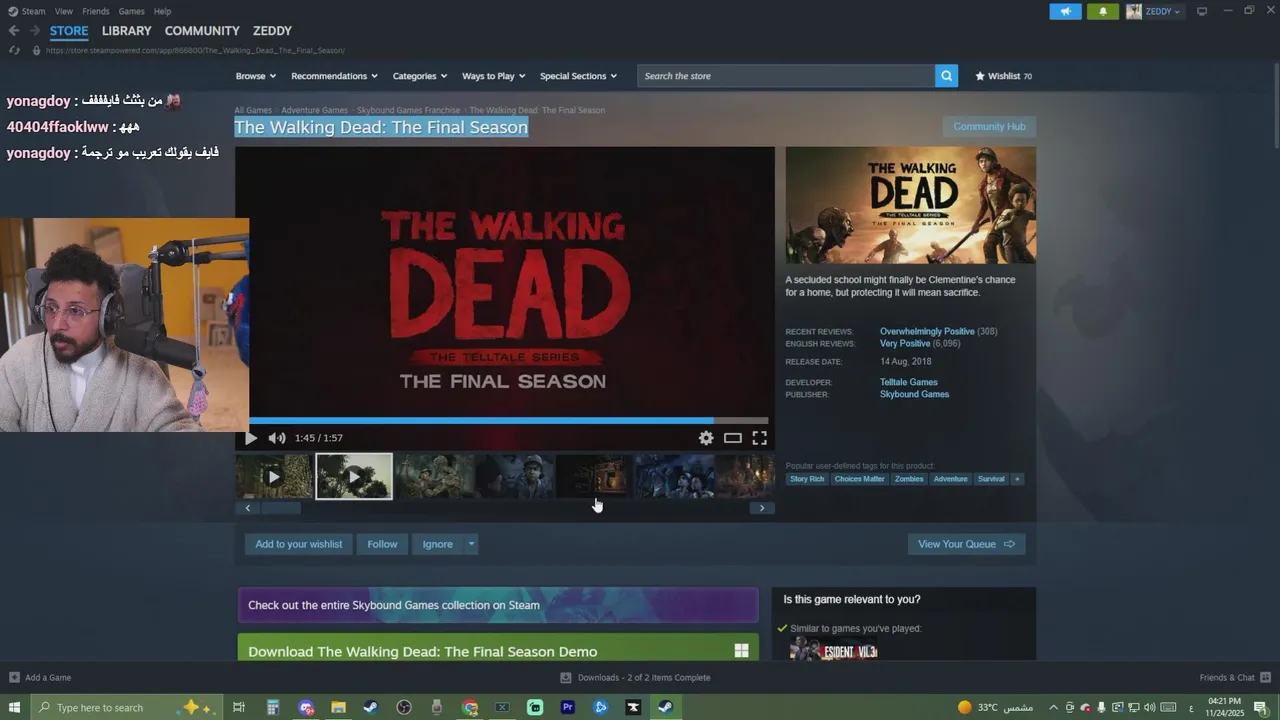Open Friends & Chat
The image size is (1280, 720).
point(1234,677)
